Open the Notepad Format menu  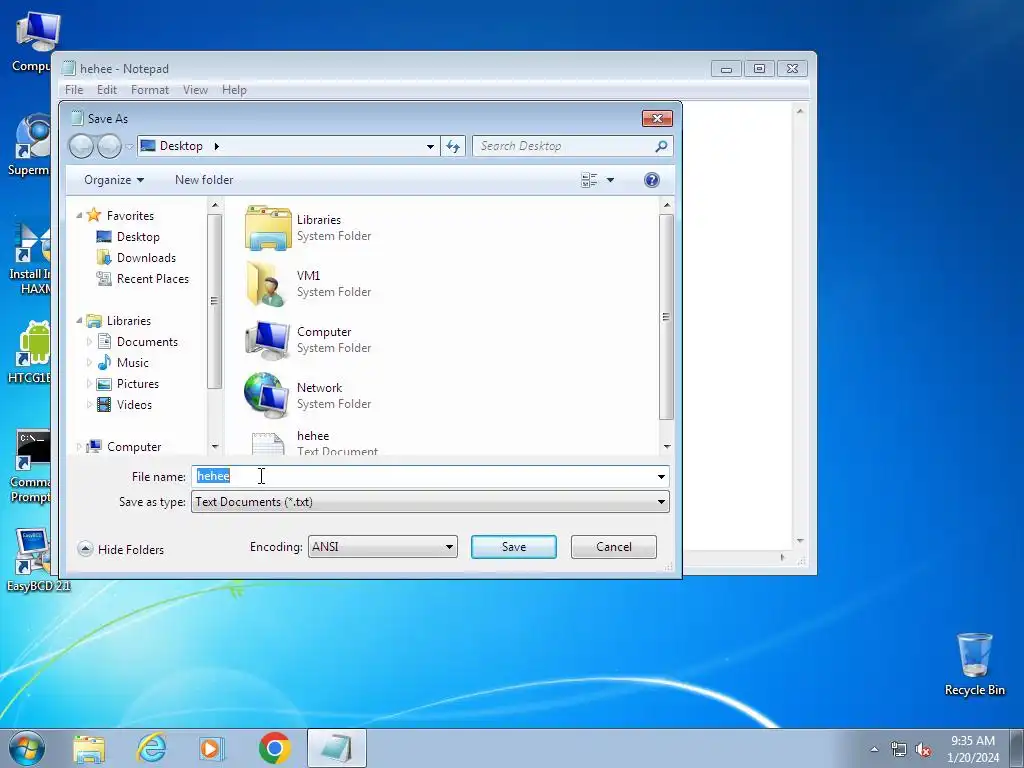150,90
